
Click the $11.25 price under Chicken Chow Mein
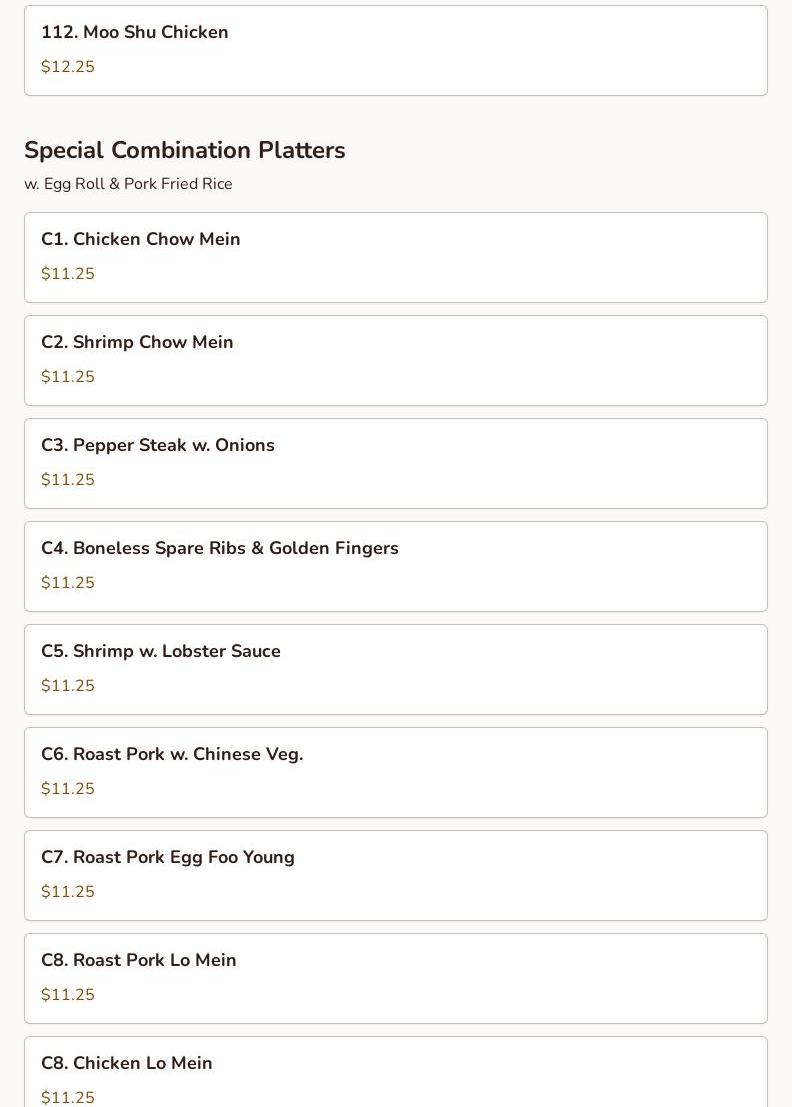[68, 273]
